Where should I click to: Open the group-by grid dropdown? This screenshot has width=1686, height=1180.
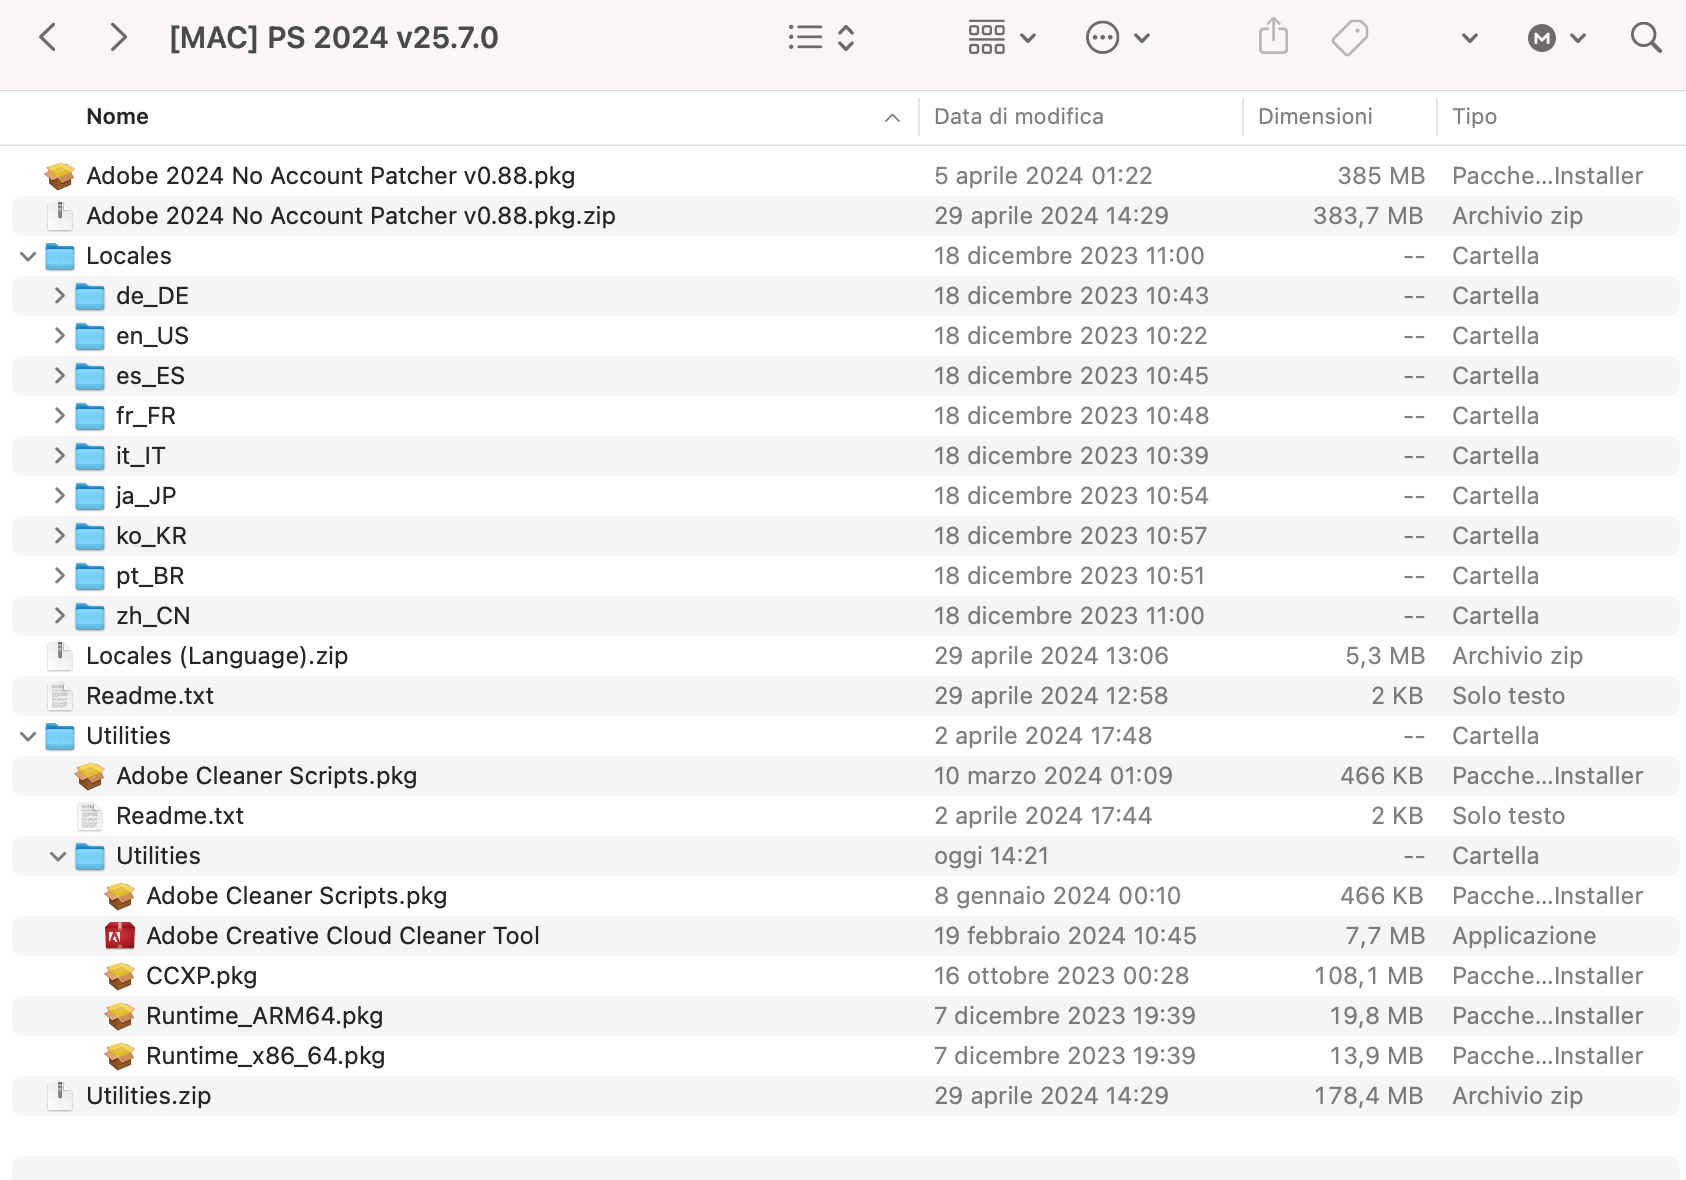(1001, 38)
